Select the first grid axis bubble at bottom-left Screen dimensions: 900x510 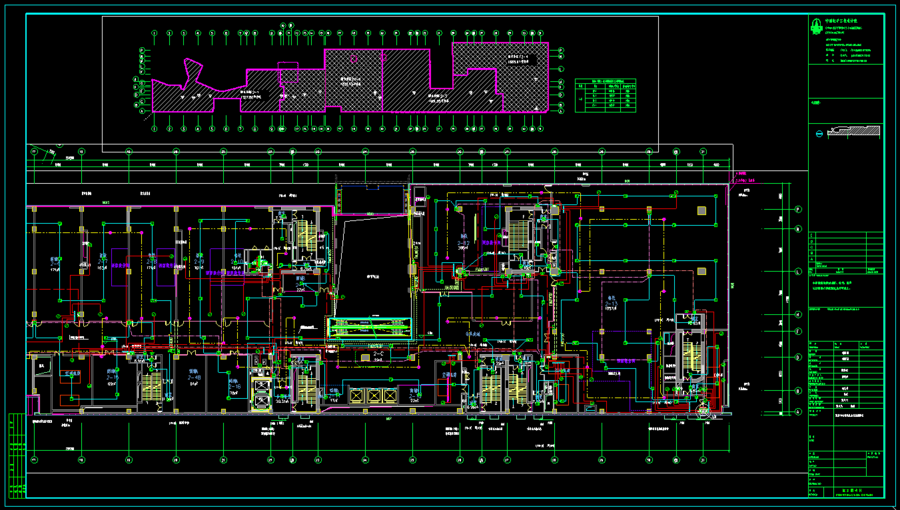point(34,460)
